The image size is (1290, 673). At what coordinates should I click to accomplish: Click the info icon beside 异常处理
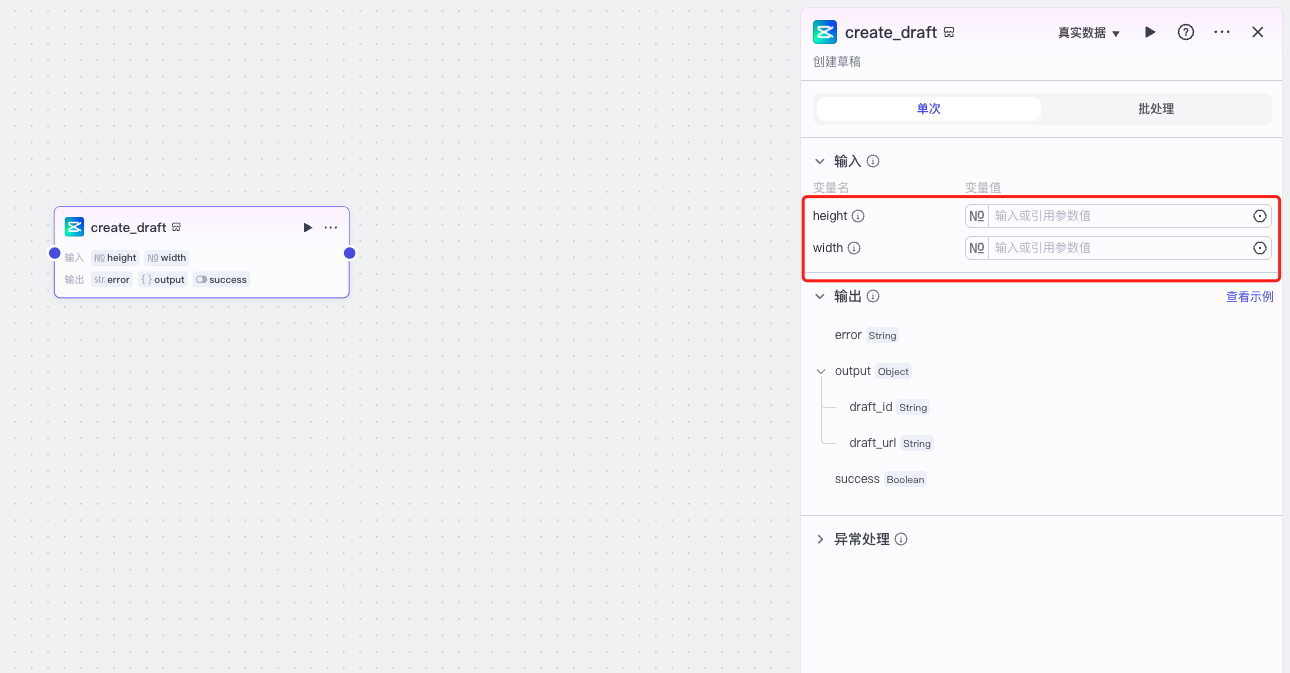click(901, 539)
